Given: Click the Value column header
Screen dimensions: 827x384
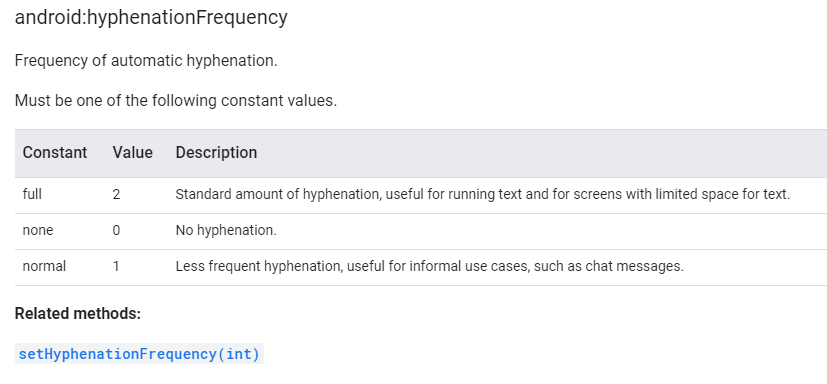Looking at the screenshot, I should coord(132,152).
